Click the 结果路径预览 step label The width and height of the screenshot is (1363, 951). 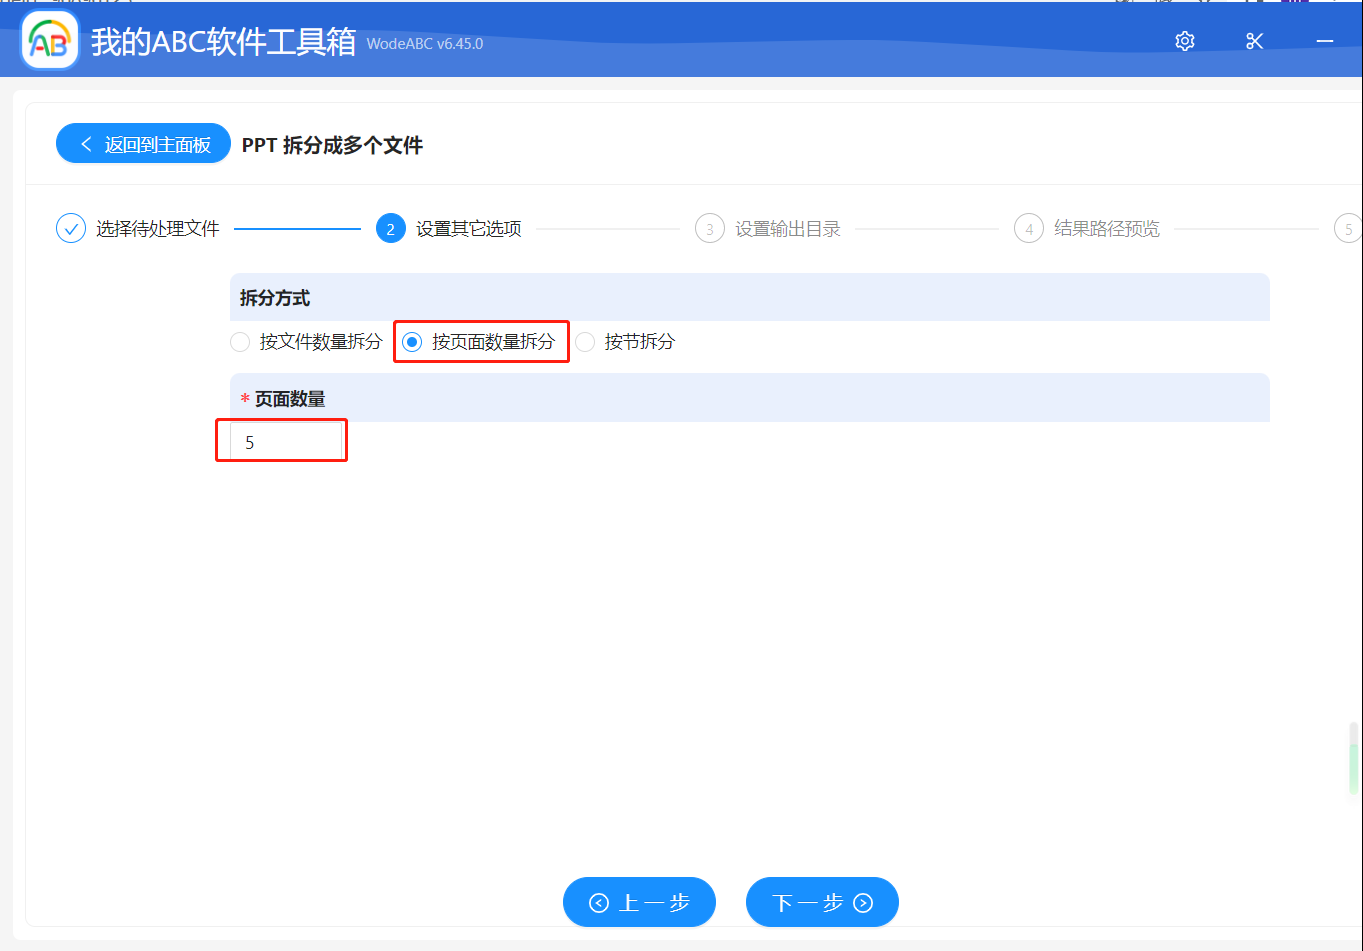(1104, 228)
